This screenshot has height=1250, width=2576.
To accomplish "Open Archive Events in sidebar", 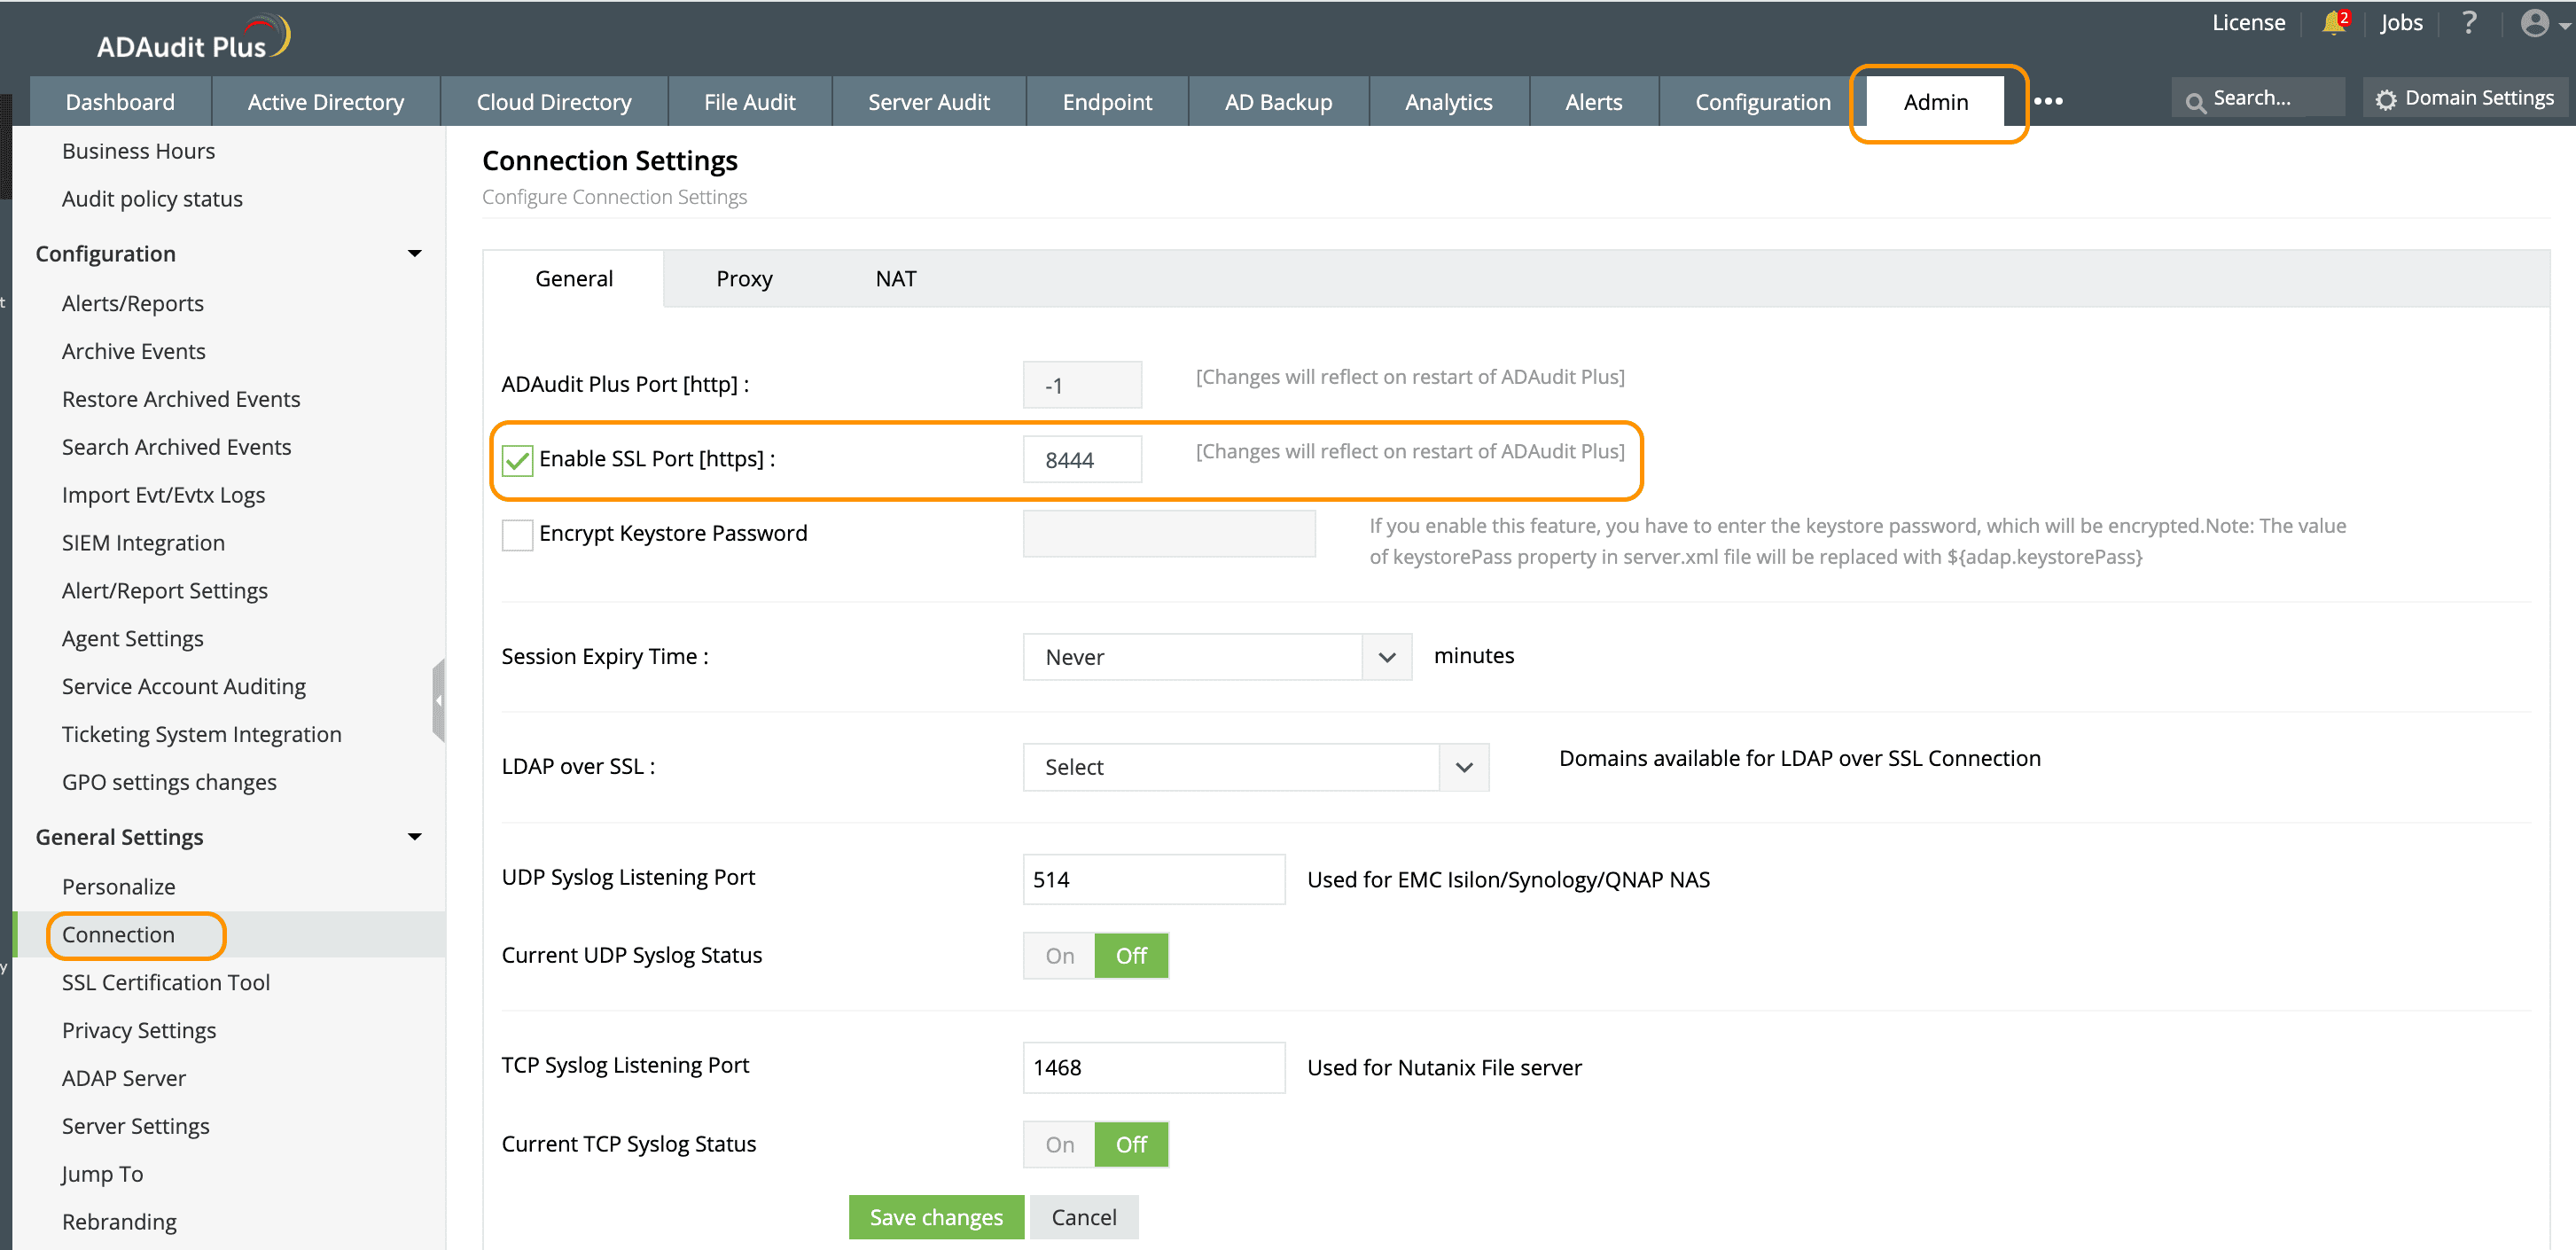I will point(133,351).
